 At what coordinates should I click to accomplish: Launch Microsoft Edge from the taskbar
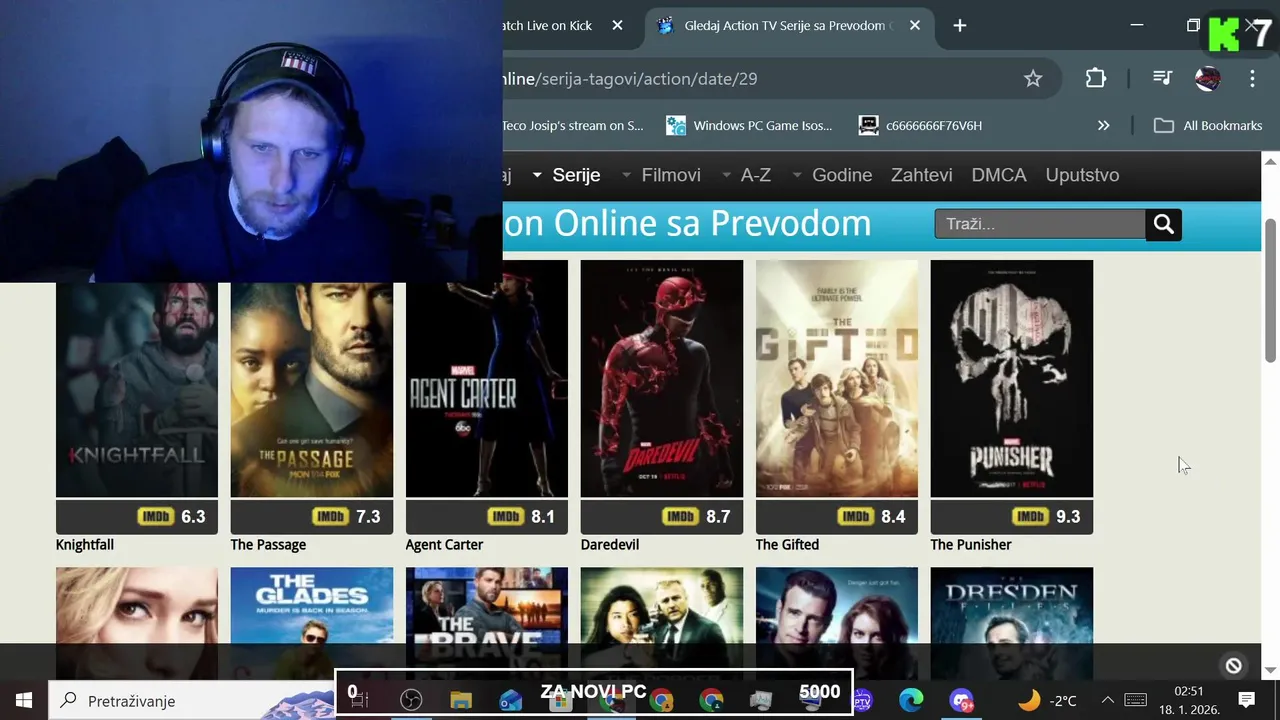911,700
